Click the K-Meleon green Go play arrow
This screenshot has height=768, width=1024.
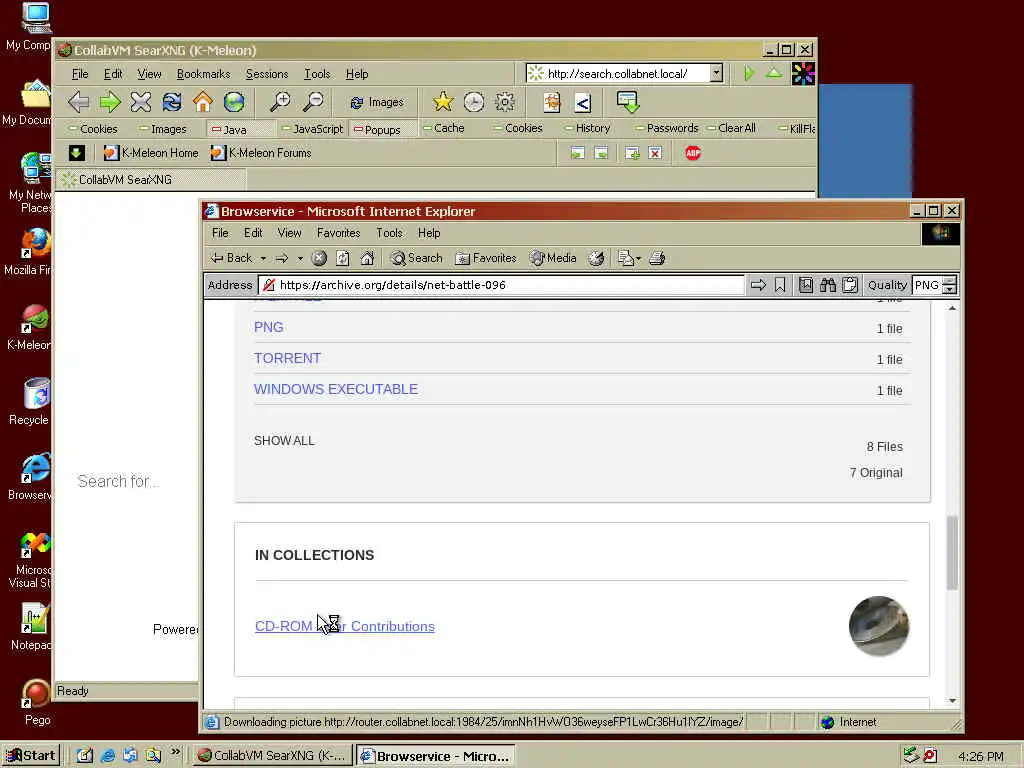pos(749,73)
